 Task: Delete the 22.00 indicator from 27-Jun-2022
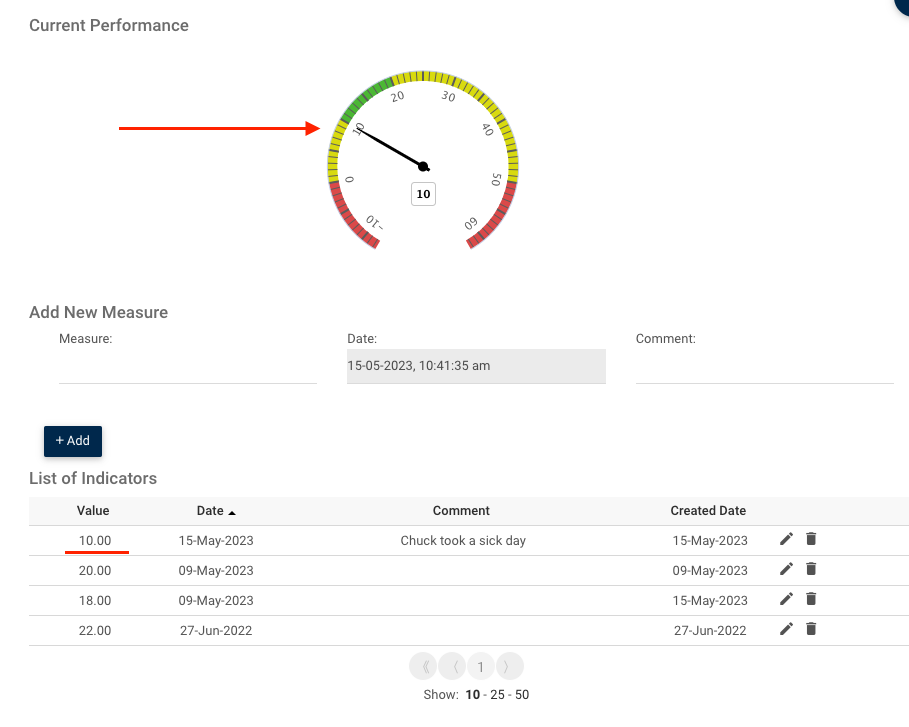tap(811, 630)
